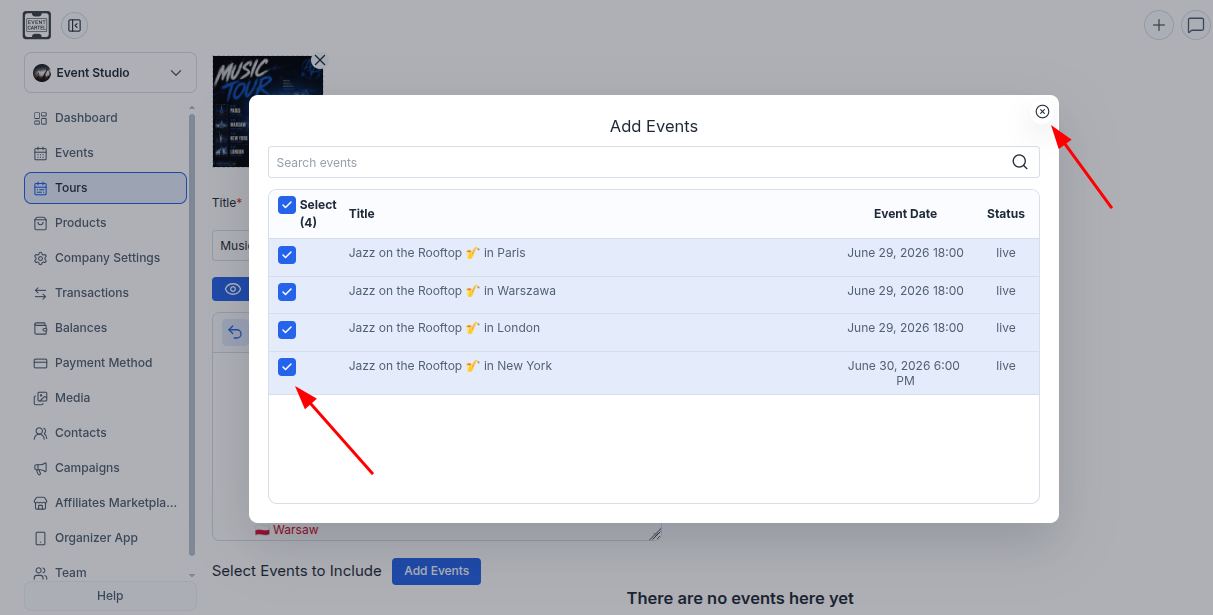The width and height of the screenshot is (1213, 615).
Task: Close the Add Events dialog
Action: (1042, 111)
